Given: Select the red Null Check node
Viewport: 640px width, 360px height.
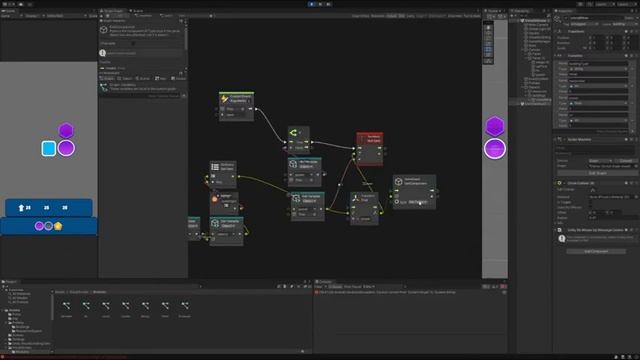Looking at the screenshot, I should 369,149.
